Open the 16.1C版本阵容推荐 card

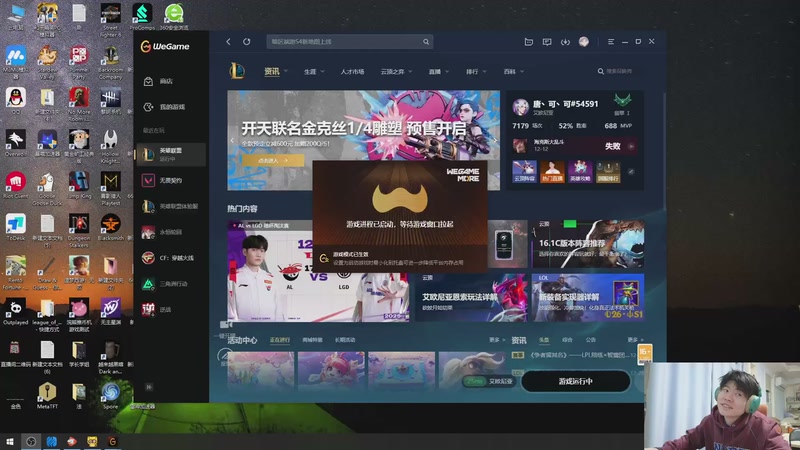588,244
